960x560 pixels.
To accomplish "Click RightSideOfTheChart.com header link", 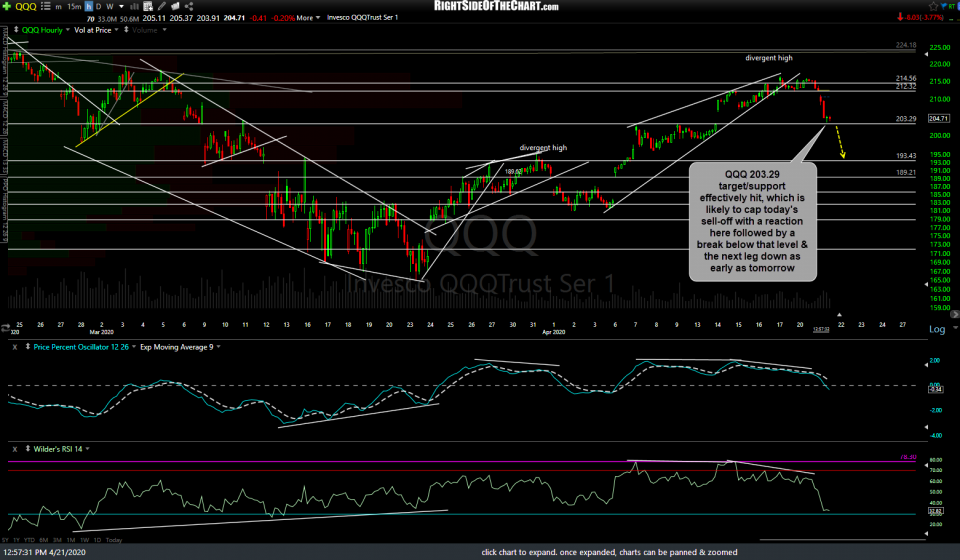I will pos(496,6).
